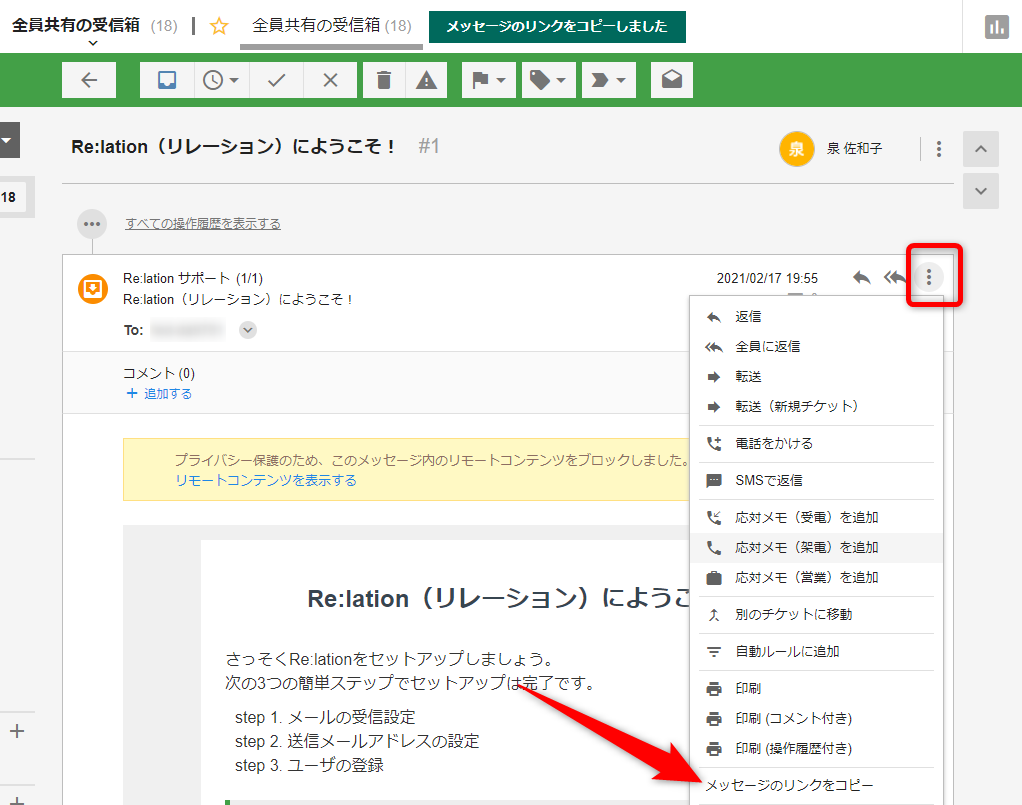Select 別のチケットに移動 menu item
This screenshot has width=1022, height=805.
[816, 615]
